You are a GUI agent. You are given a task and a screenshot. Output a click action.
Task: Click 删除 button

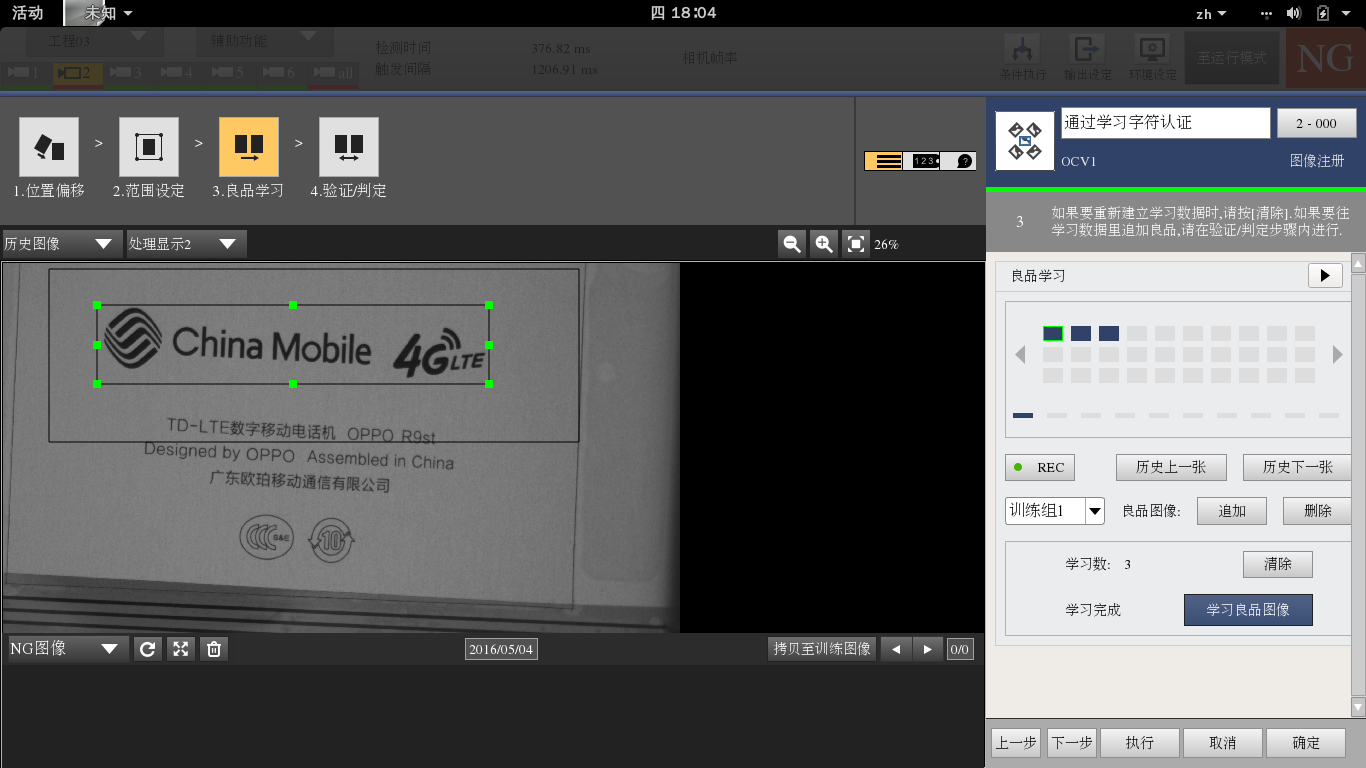1318,511
